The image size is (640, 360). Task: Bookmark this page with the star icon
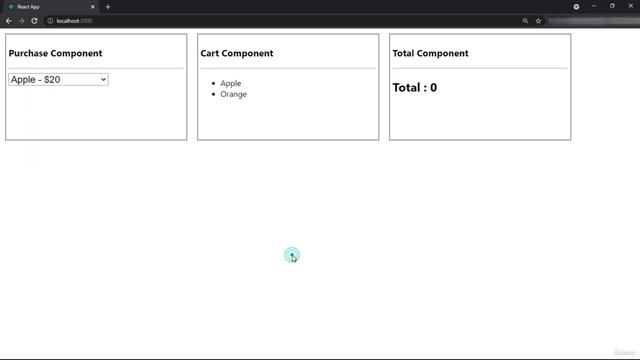tap(538, 21)
